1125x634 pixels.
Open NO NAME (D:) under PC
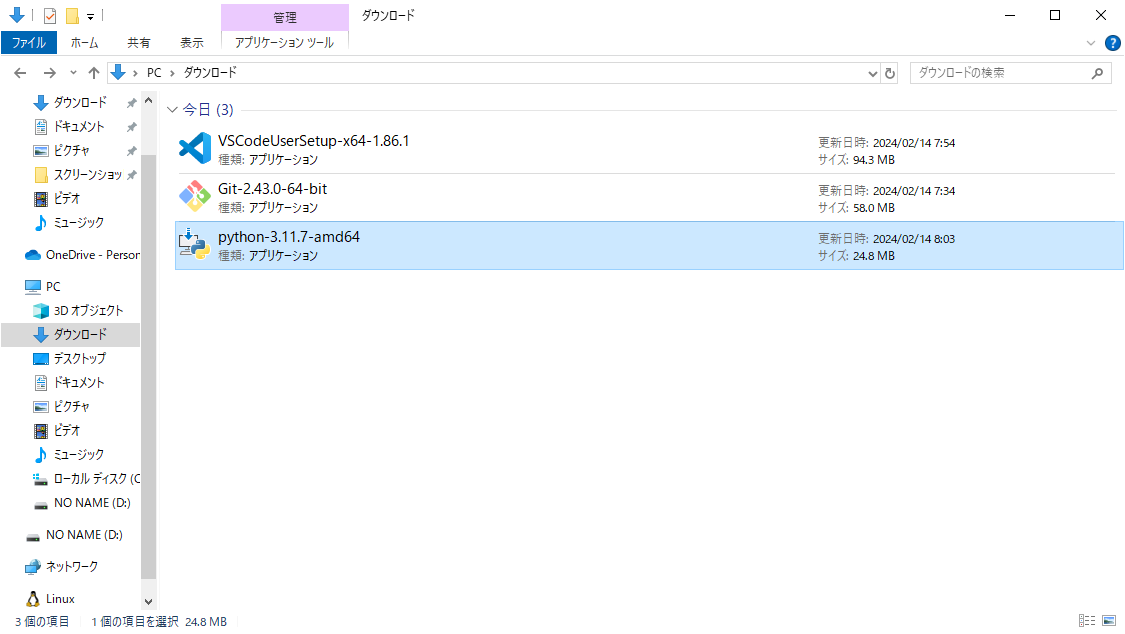point(92,503)
